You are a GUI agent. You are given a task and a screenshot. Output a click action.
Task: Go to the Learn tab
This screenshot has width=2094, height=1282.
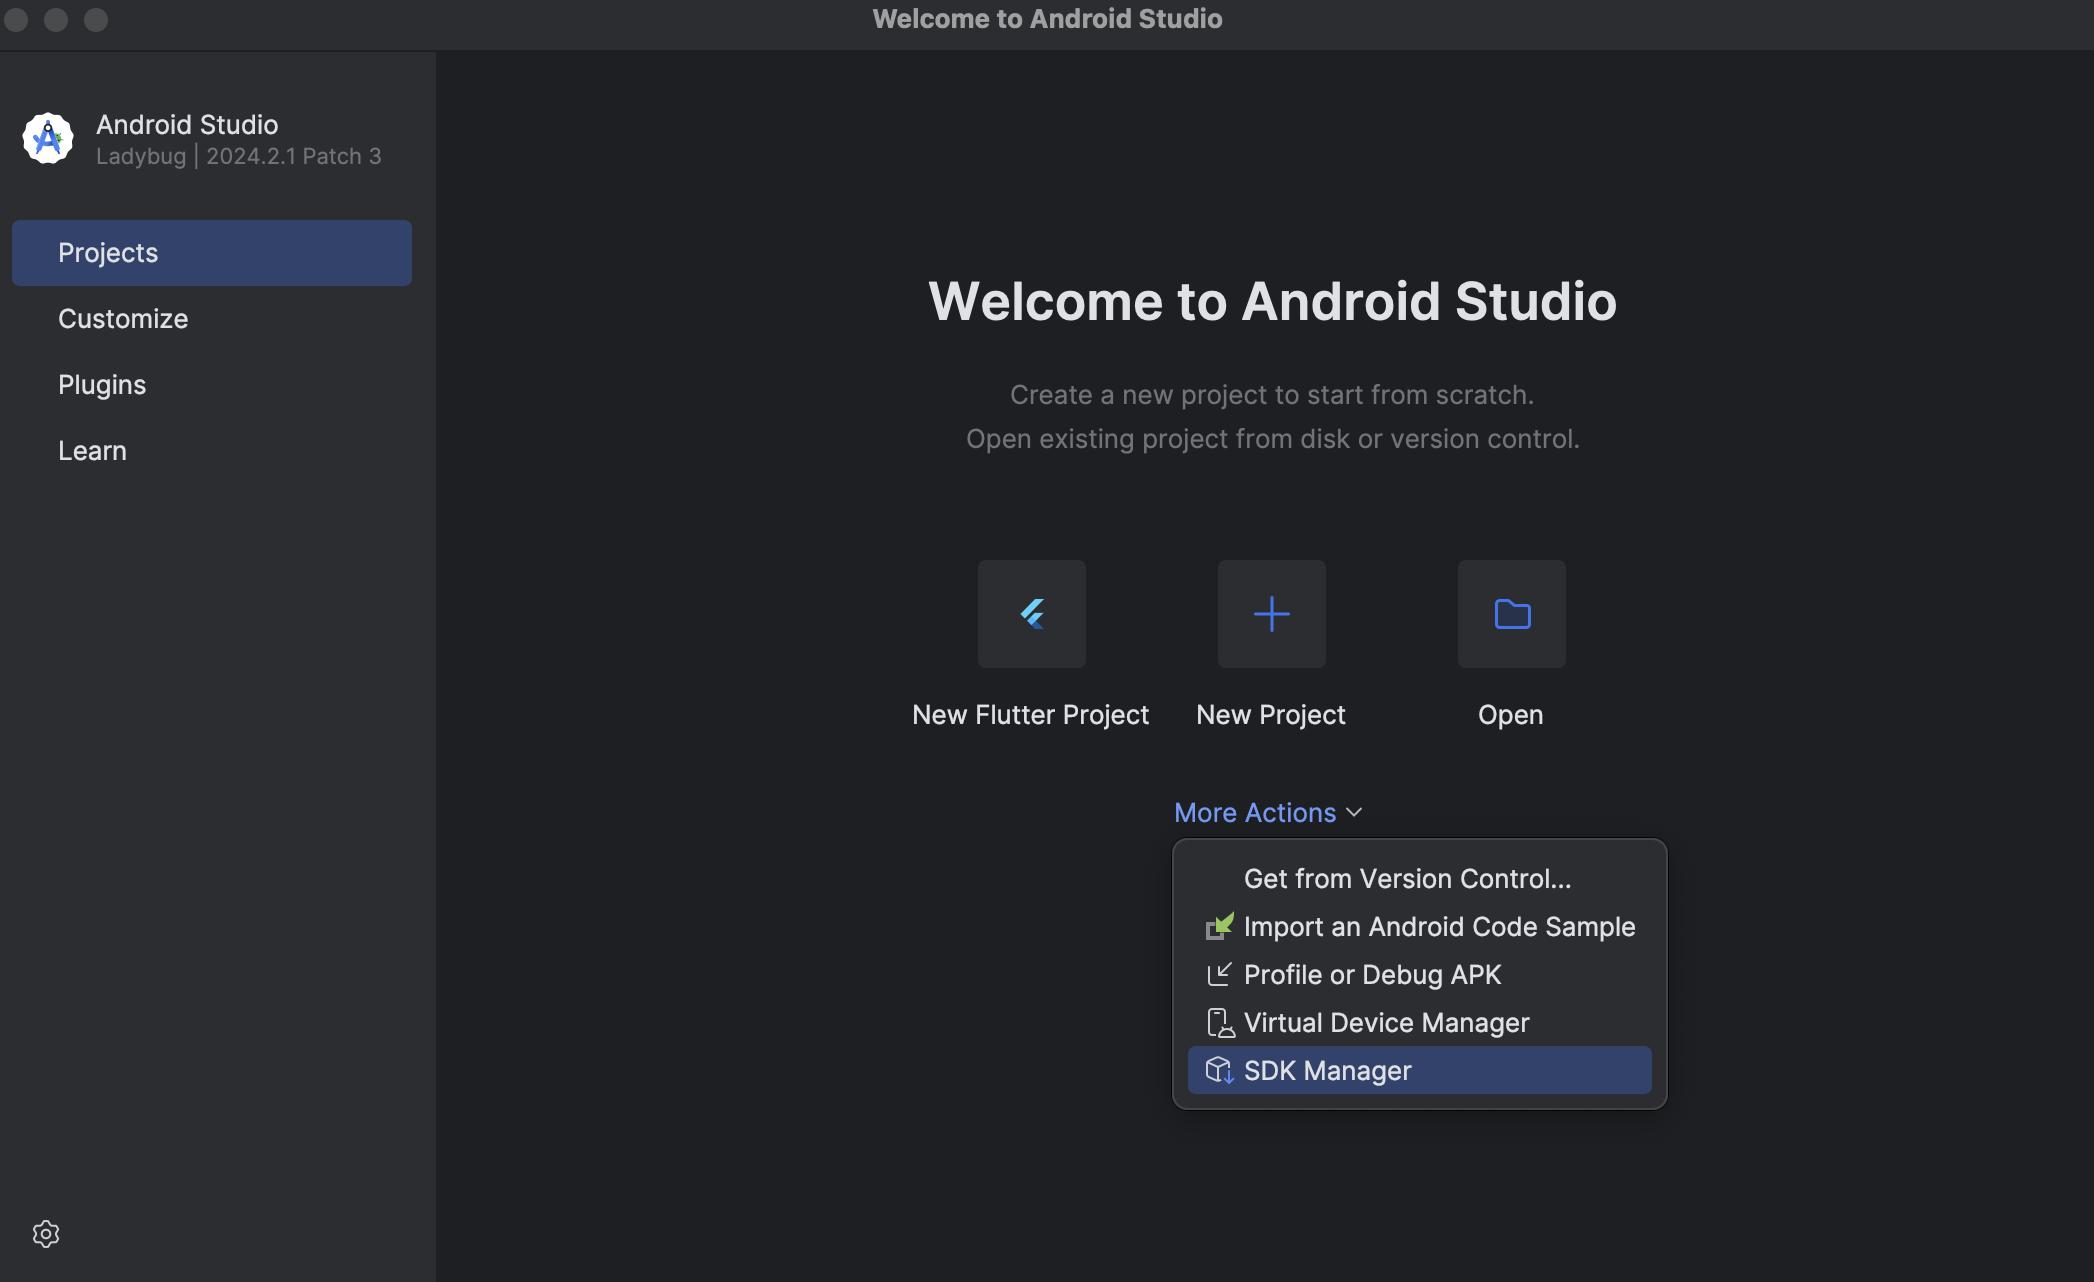coord(212,451)
